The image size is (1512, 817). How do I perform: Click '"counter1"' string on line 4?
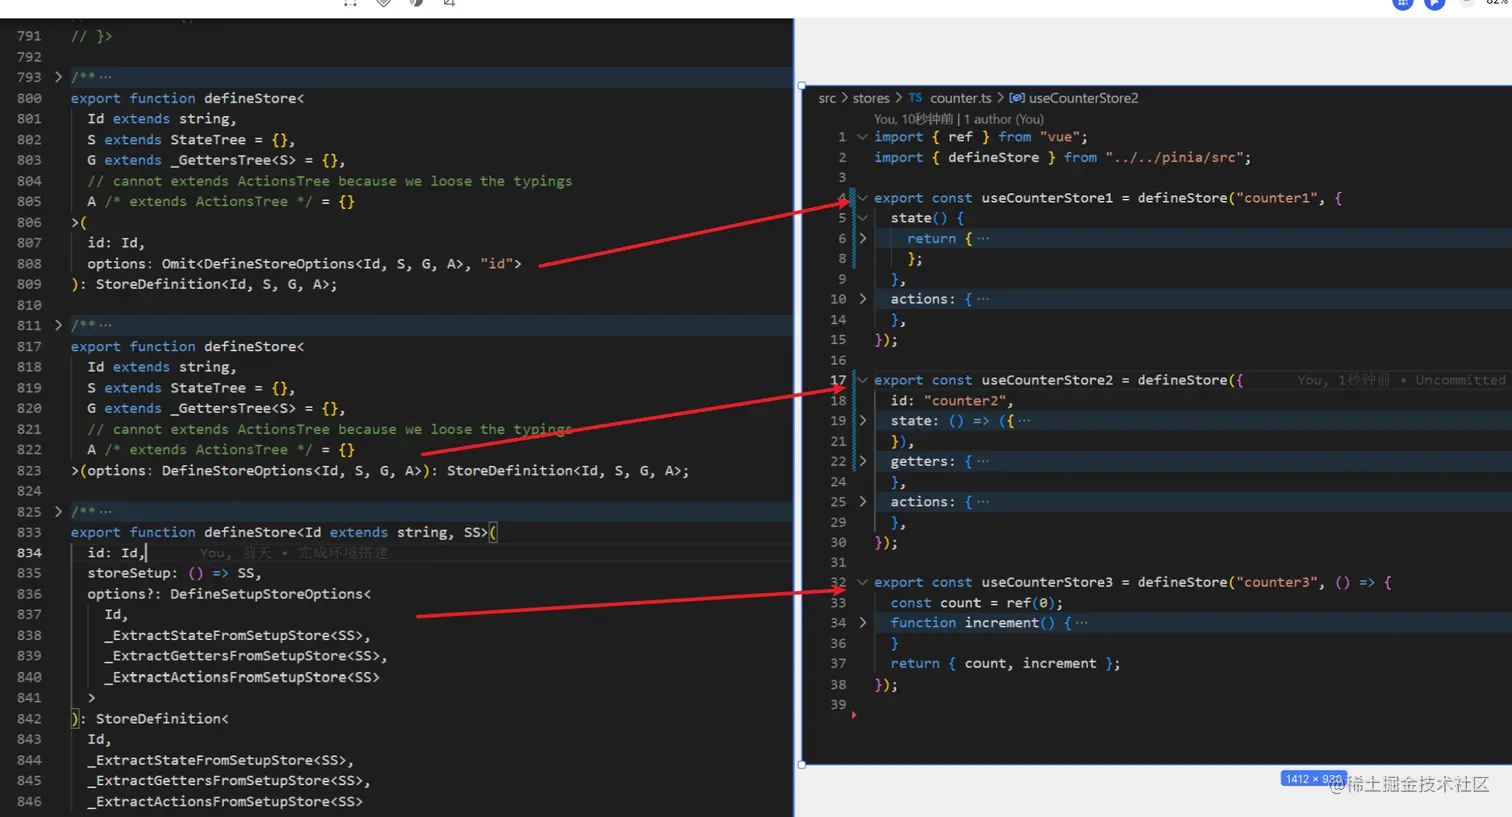(1278, 198)
